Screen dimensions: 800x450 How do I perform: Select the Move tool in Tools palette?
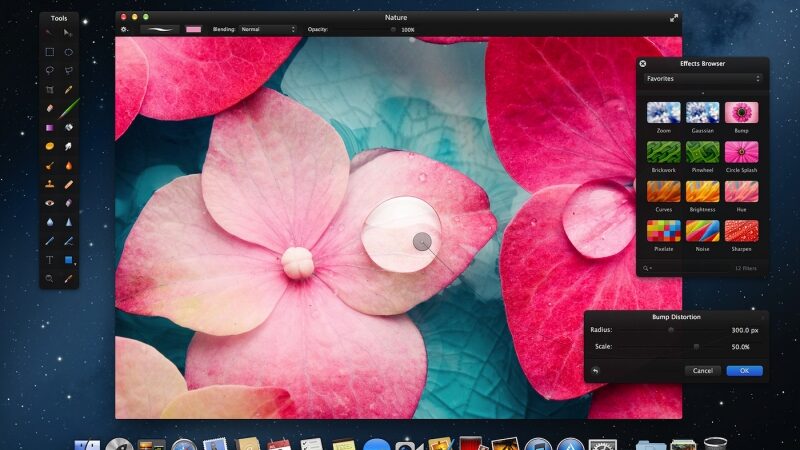click(x=68, y=33)
